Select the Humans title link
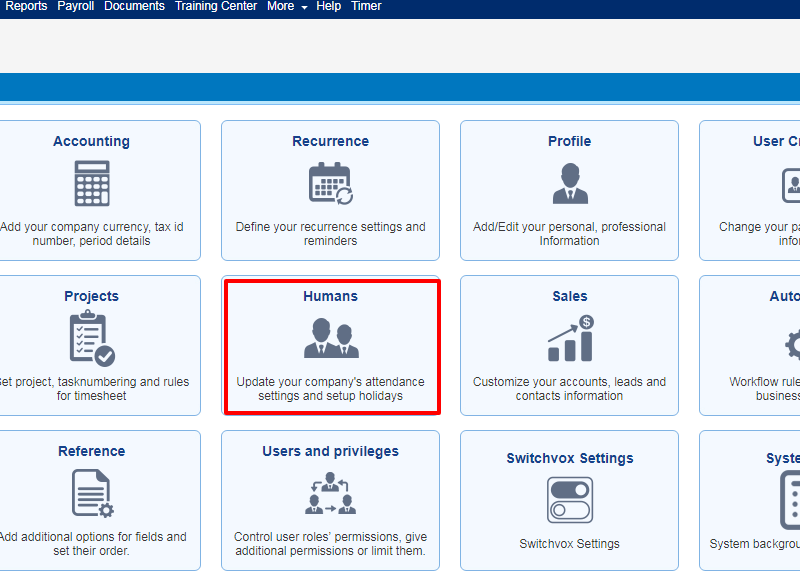 [331, 296]
